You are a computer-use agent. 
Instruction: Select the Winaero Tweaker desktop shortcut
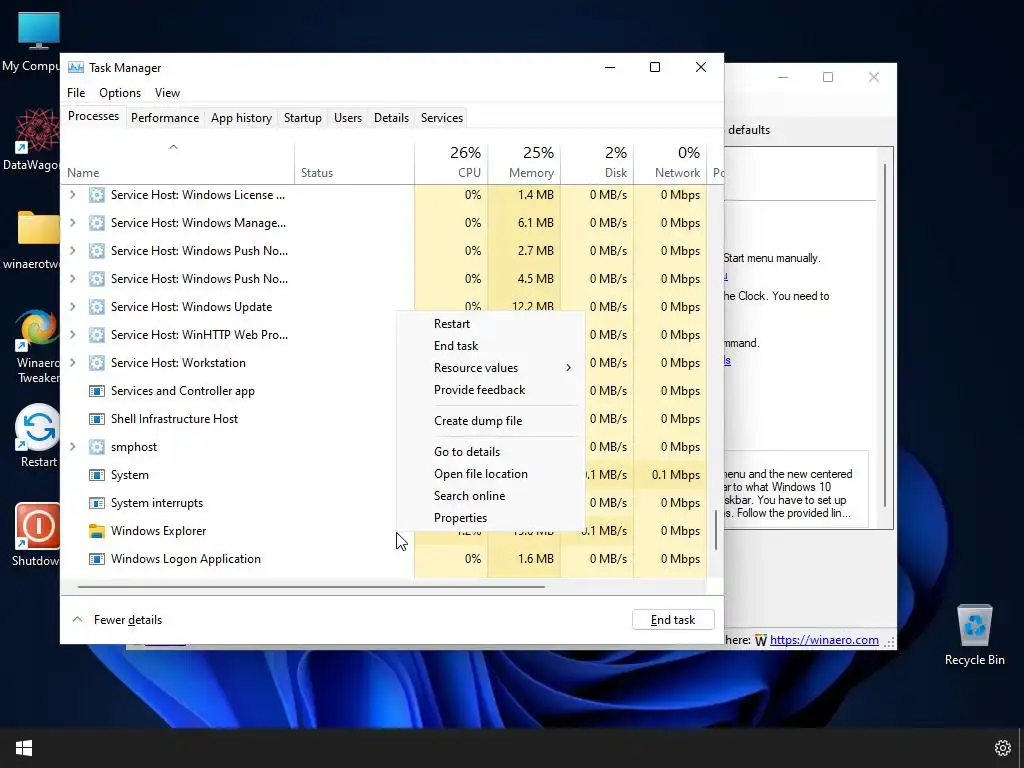[x=37, y=329]
